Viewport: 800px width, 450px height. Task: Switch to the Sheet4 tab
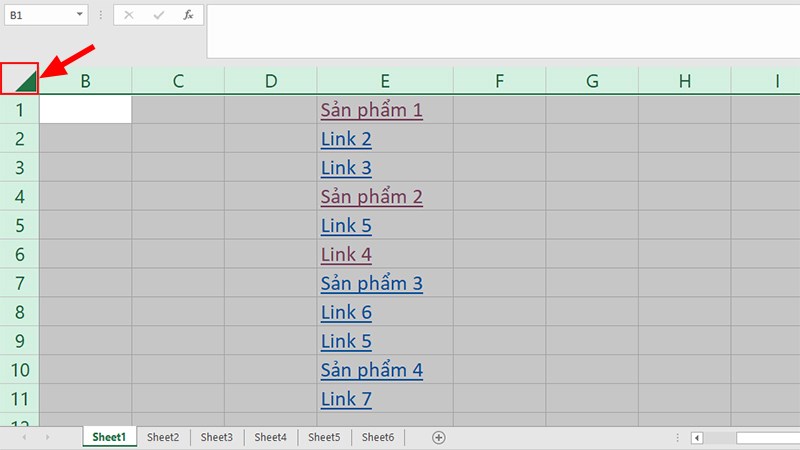(x=270, y=437)
